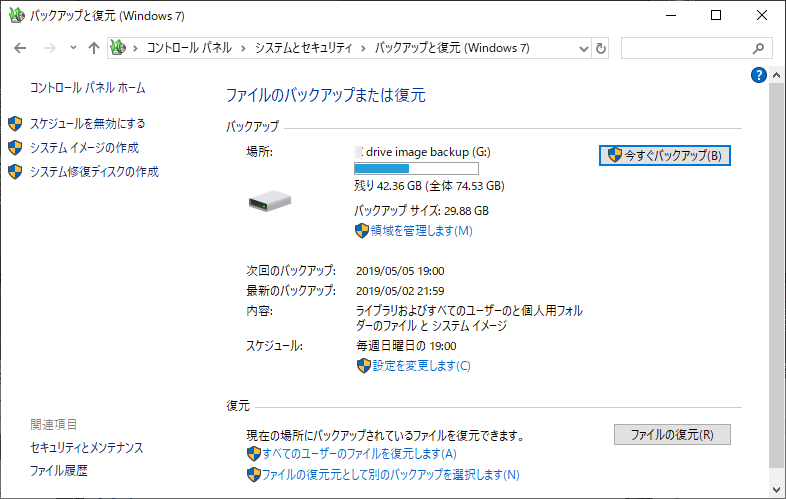Click the shield icon beside 別のバックアップを選択します
786x499 pixels.
coord(254,474)
